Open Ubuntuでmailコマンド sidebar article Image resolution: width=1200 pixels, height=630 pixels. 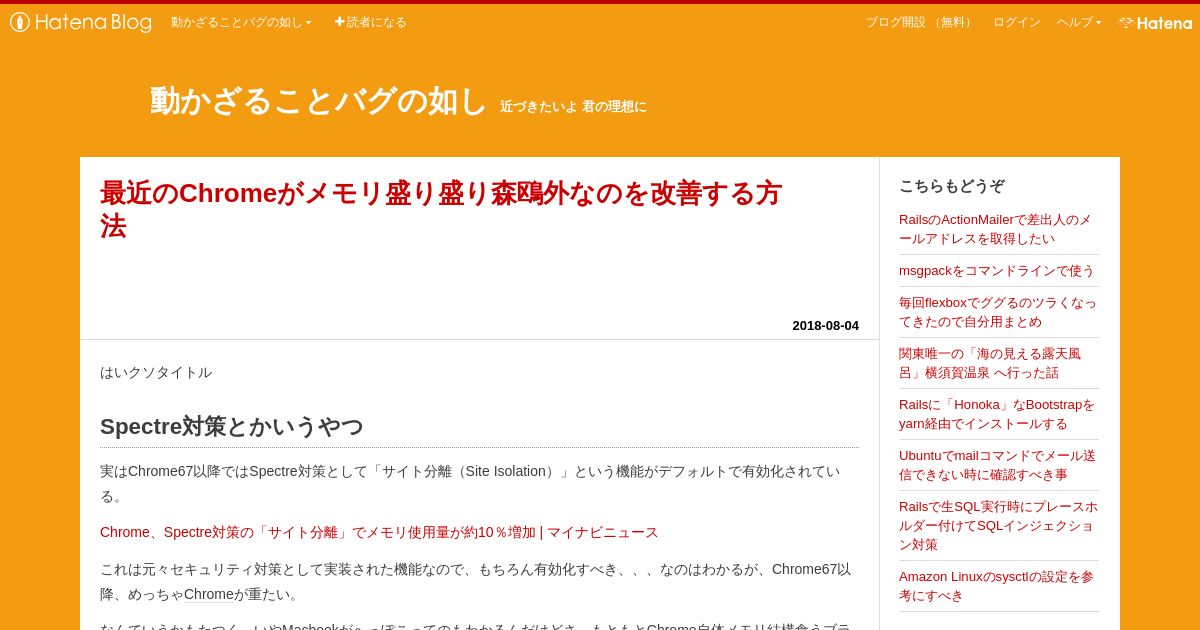pos(997,465)
